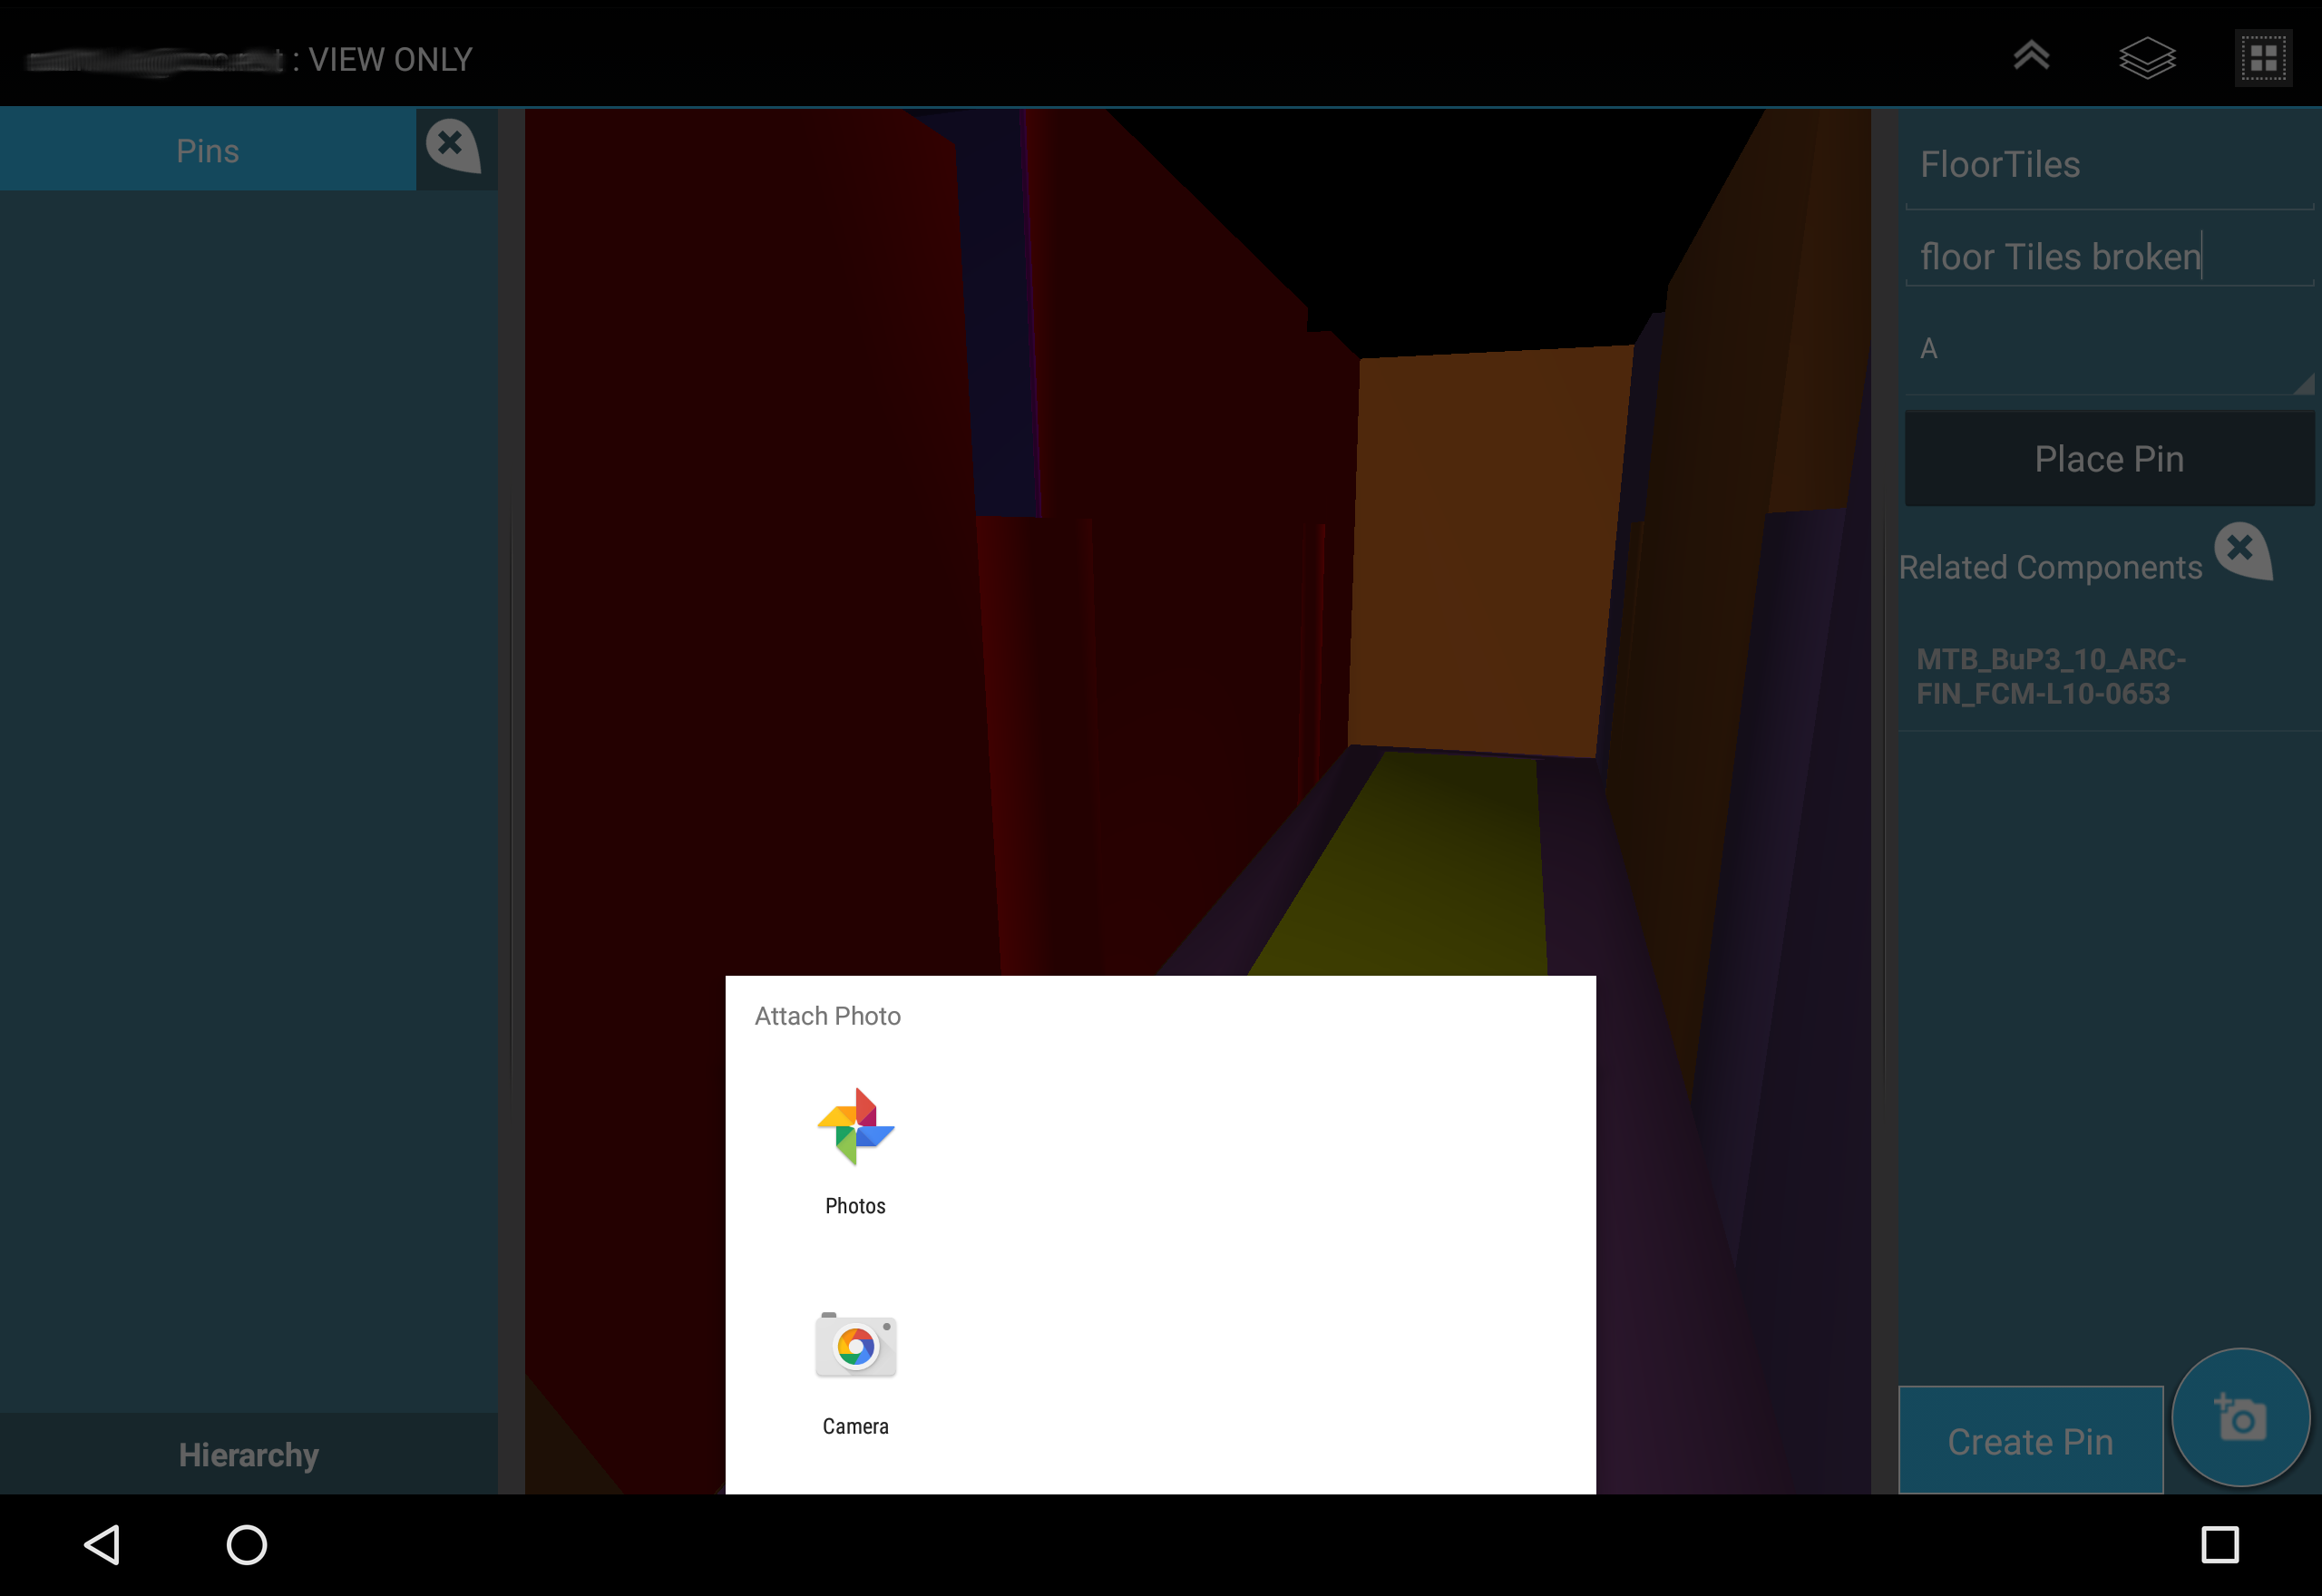Select related component MTB_BuP3_10_ARC-FIN_FCM-L10-0653

click(2050, 677)
